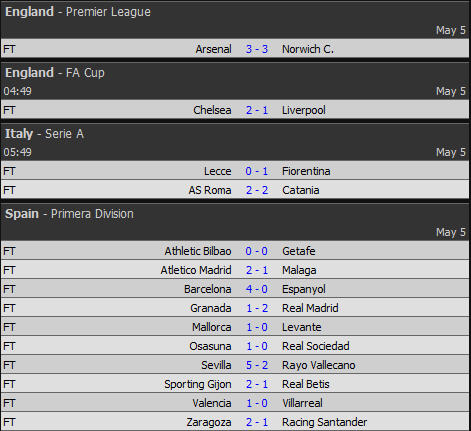
Task: Open the Sevilla 5 - 2 score
Action: click(257, 365)
